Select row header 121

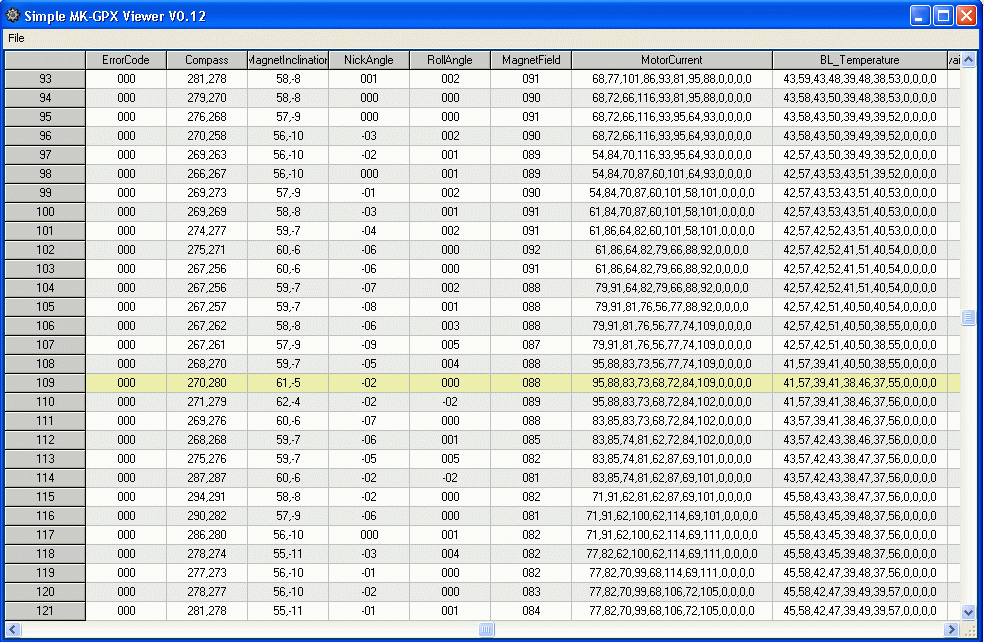tap(45, 611)
